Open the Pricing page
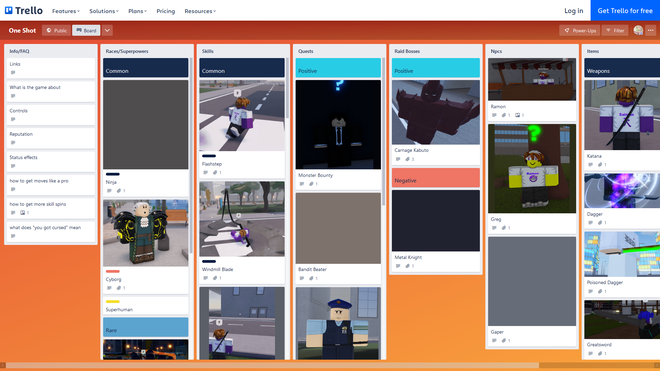The image size is (660, 371). [x=166, y=11]
